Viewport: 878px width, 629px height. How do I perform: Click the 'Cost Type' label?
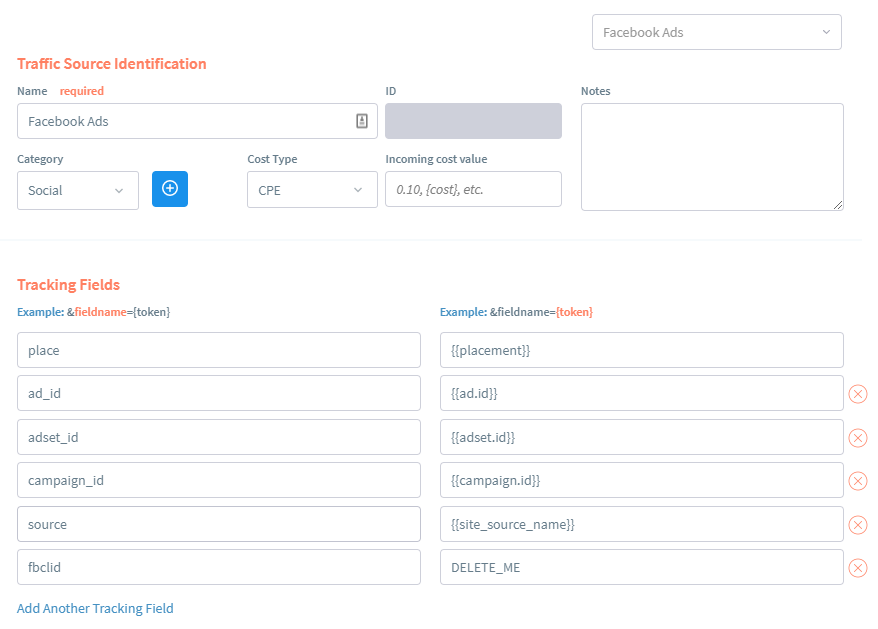[272, 159]
